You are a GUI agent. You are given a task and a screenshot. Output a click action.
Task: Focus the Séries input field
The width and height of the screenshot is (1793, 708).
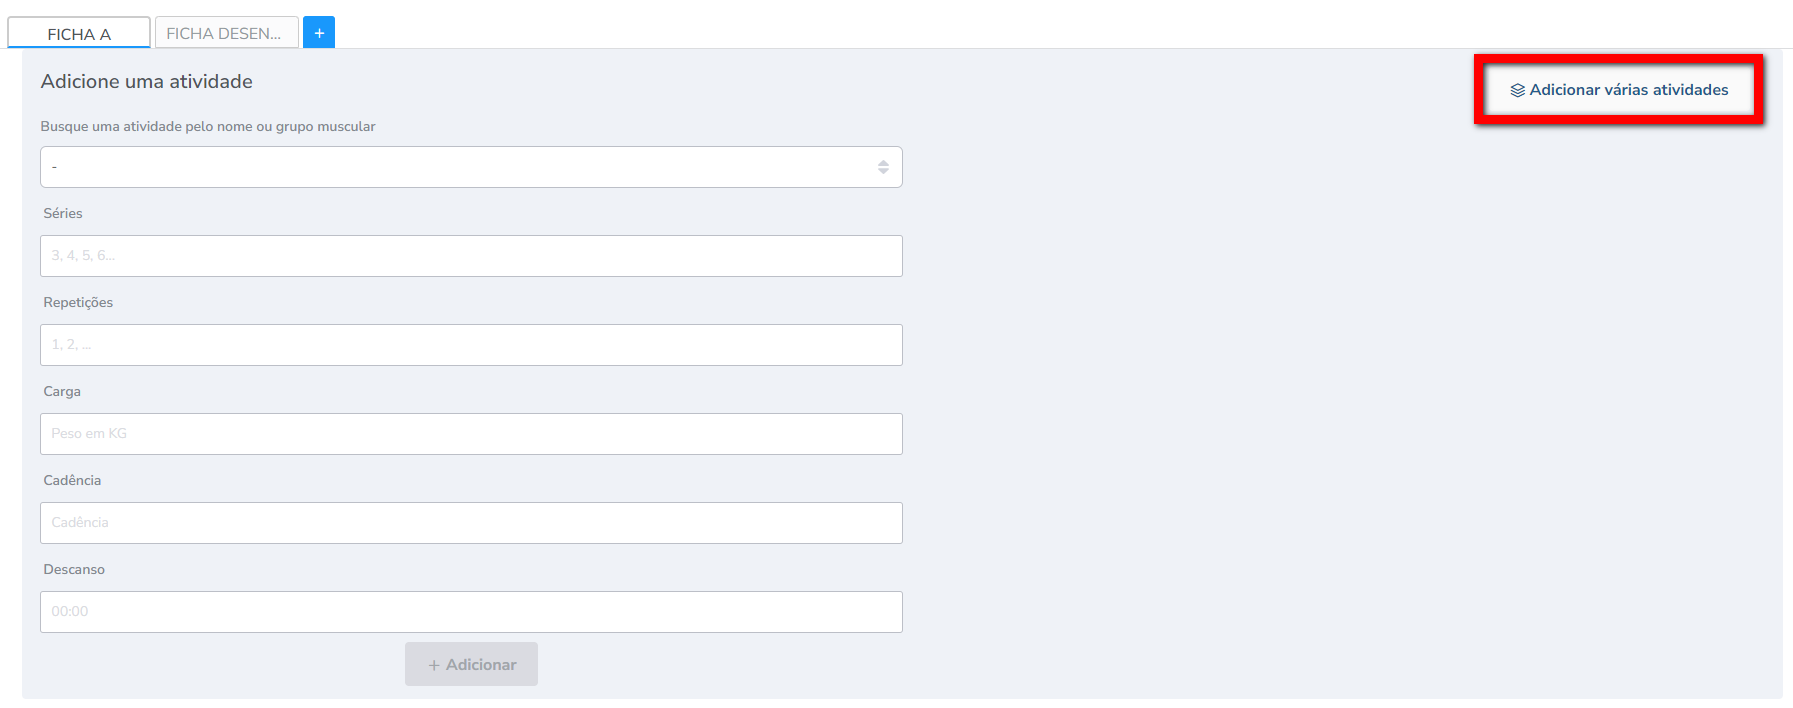[471, 256]
